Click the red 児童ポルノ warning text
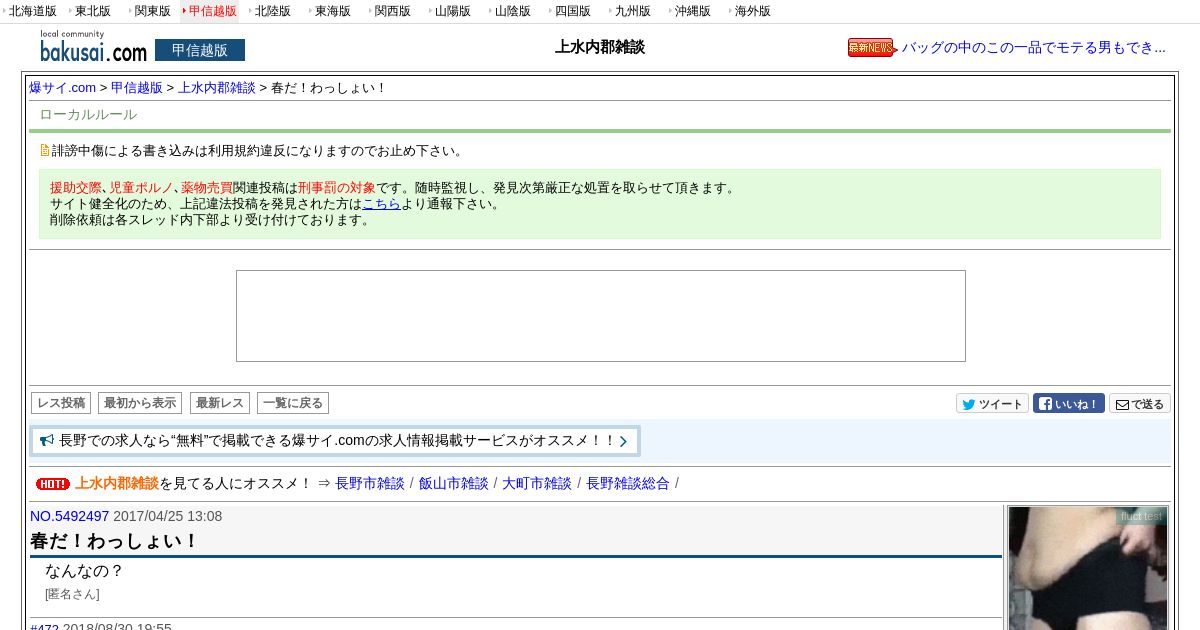The height and width of the screenshot is (630, 1200). 141,188
